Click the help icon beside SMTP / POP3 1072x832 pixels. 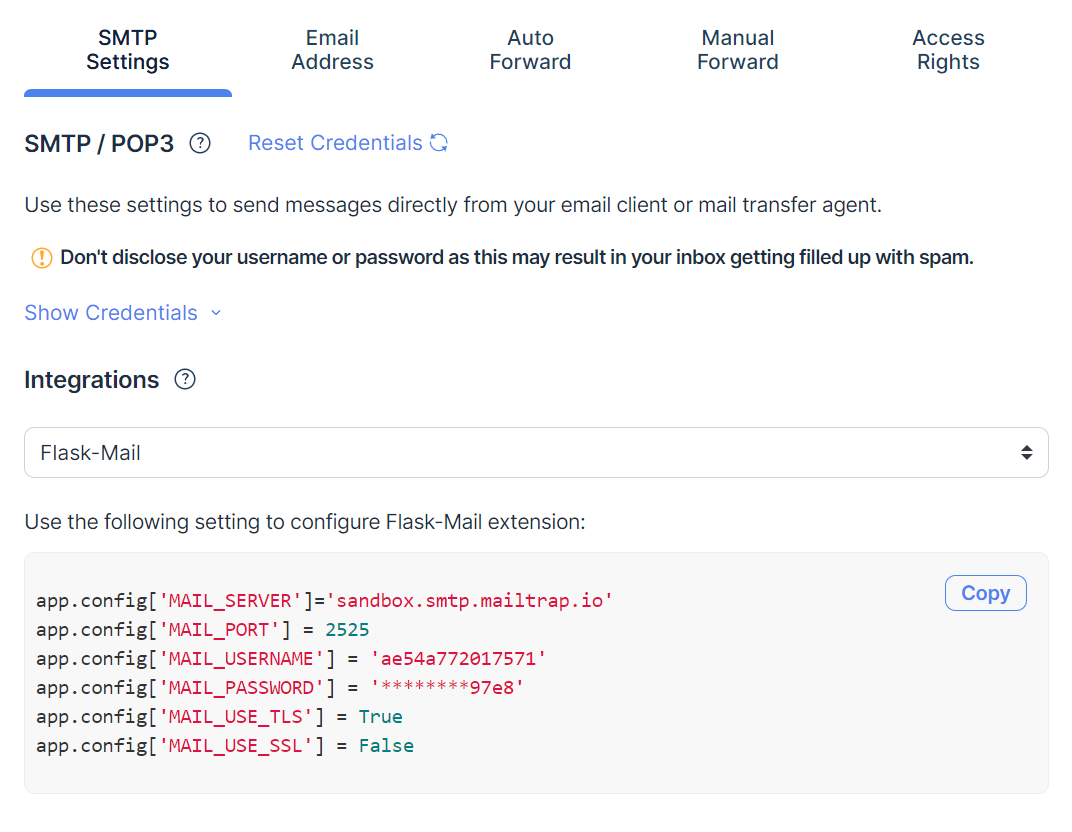click(200, 144)
